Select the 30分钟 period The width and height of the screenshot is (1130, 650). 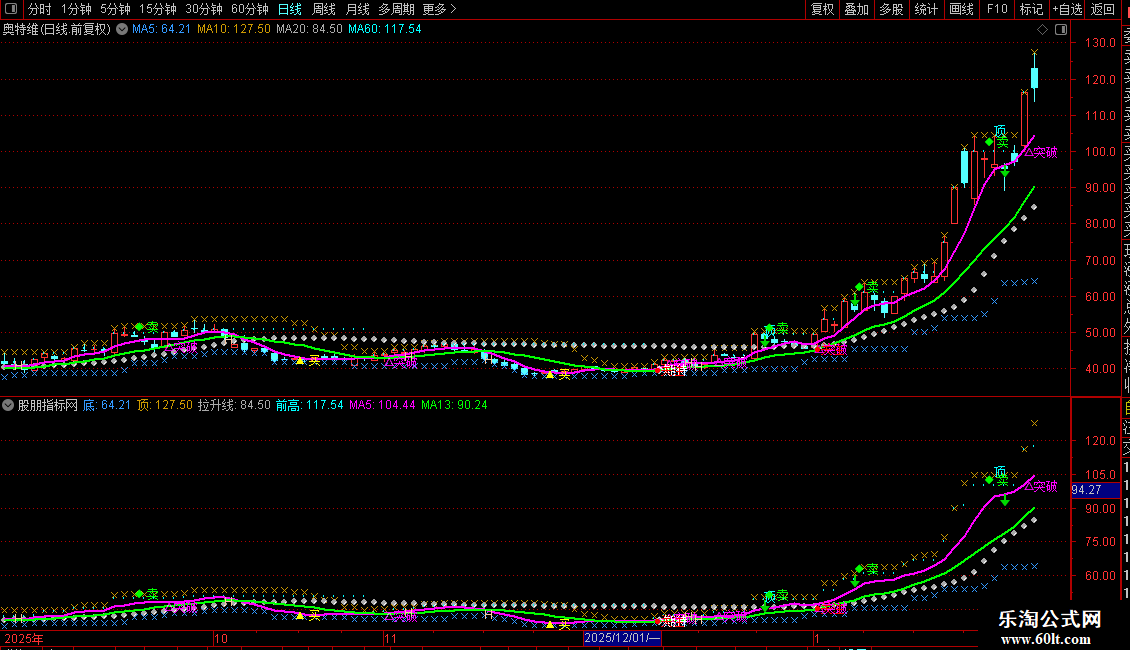tap(204, 9)
